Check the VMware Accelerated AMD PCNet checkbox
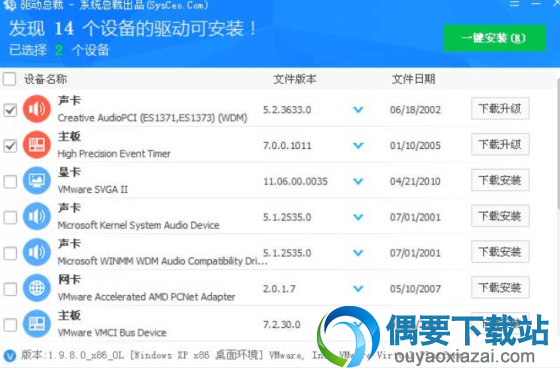Viewport: 560px width, 368px height. tap(10, 289)
